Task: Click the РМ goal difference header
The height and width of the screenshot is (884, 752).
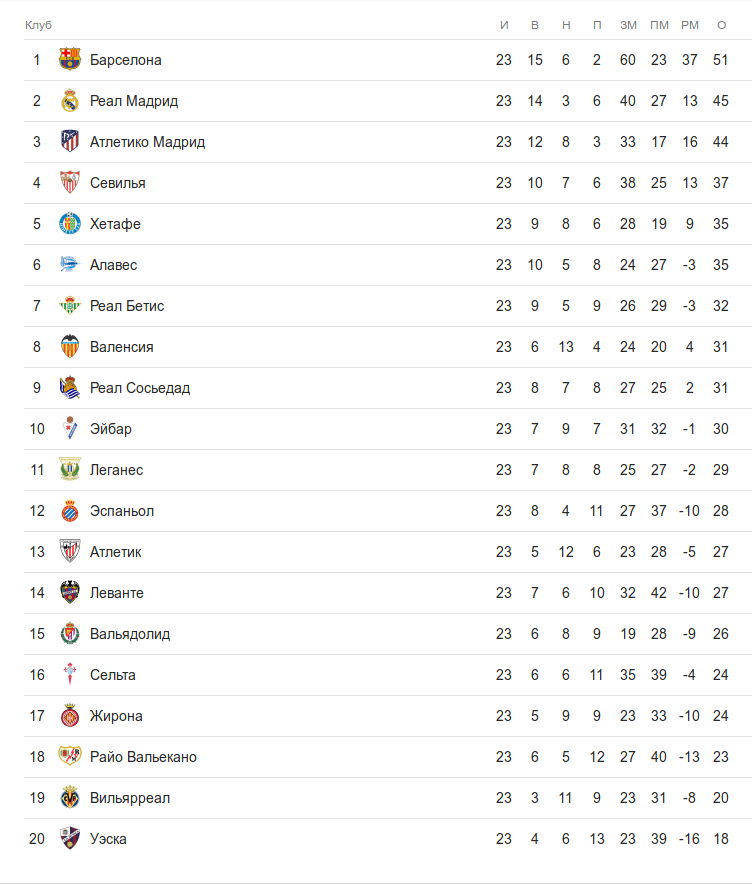Action: coord(690,25)
